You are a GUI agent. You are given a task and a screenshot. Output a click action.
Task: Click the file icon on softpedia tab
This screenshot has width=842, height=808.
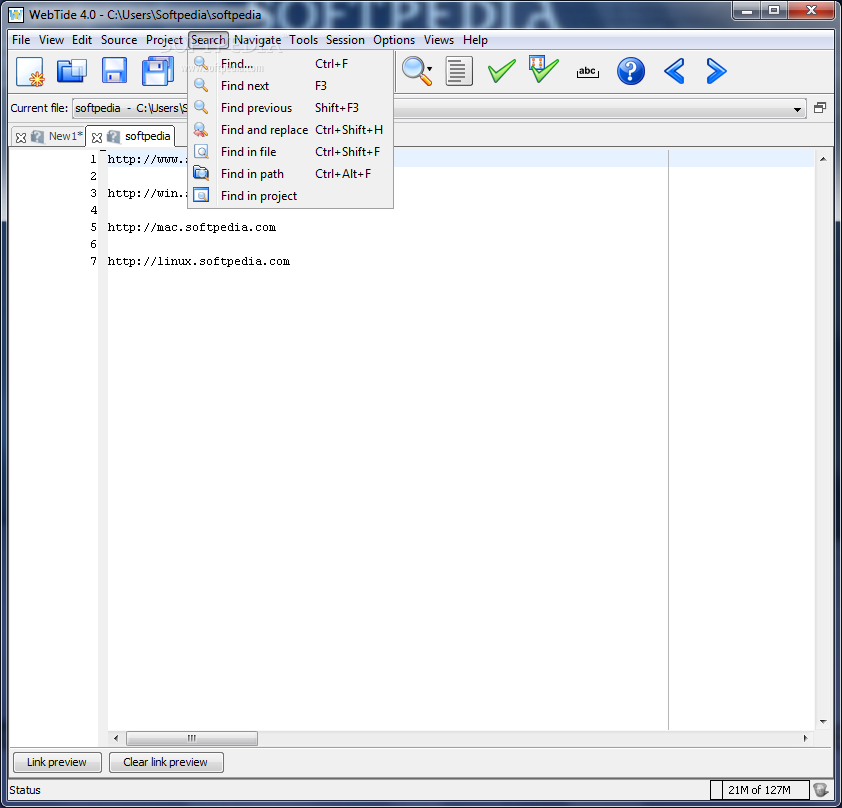[x=113, y=137]
